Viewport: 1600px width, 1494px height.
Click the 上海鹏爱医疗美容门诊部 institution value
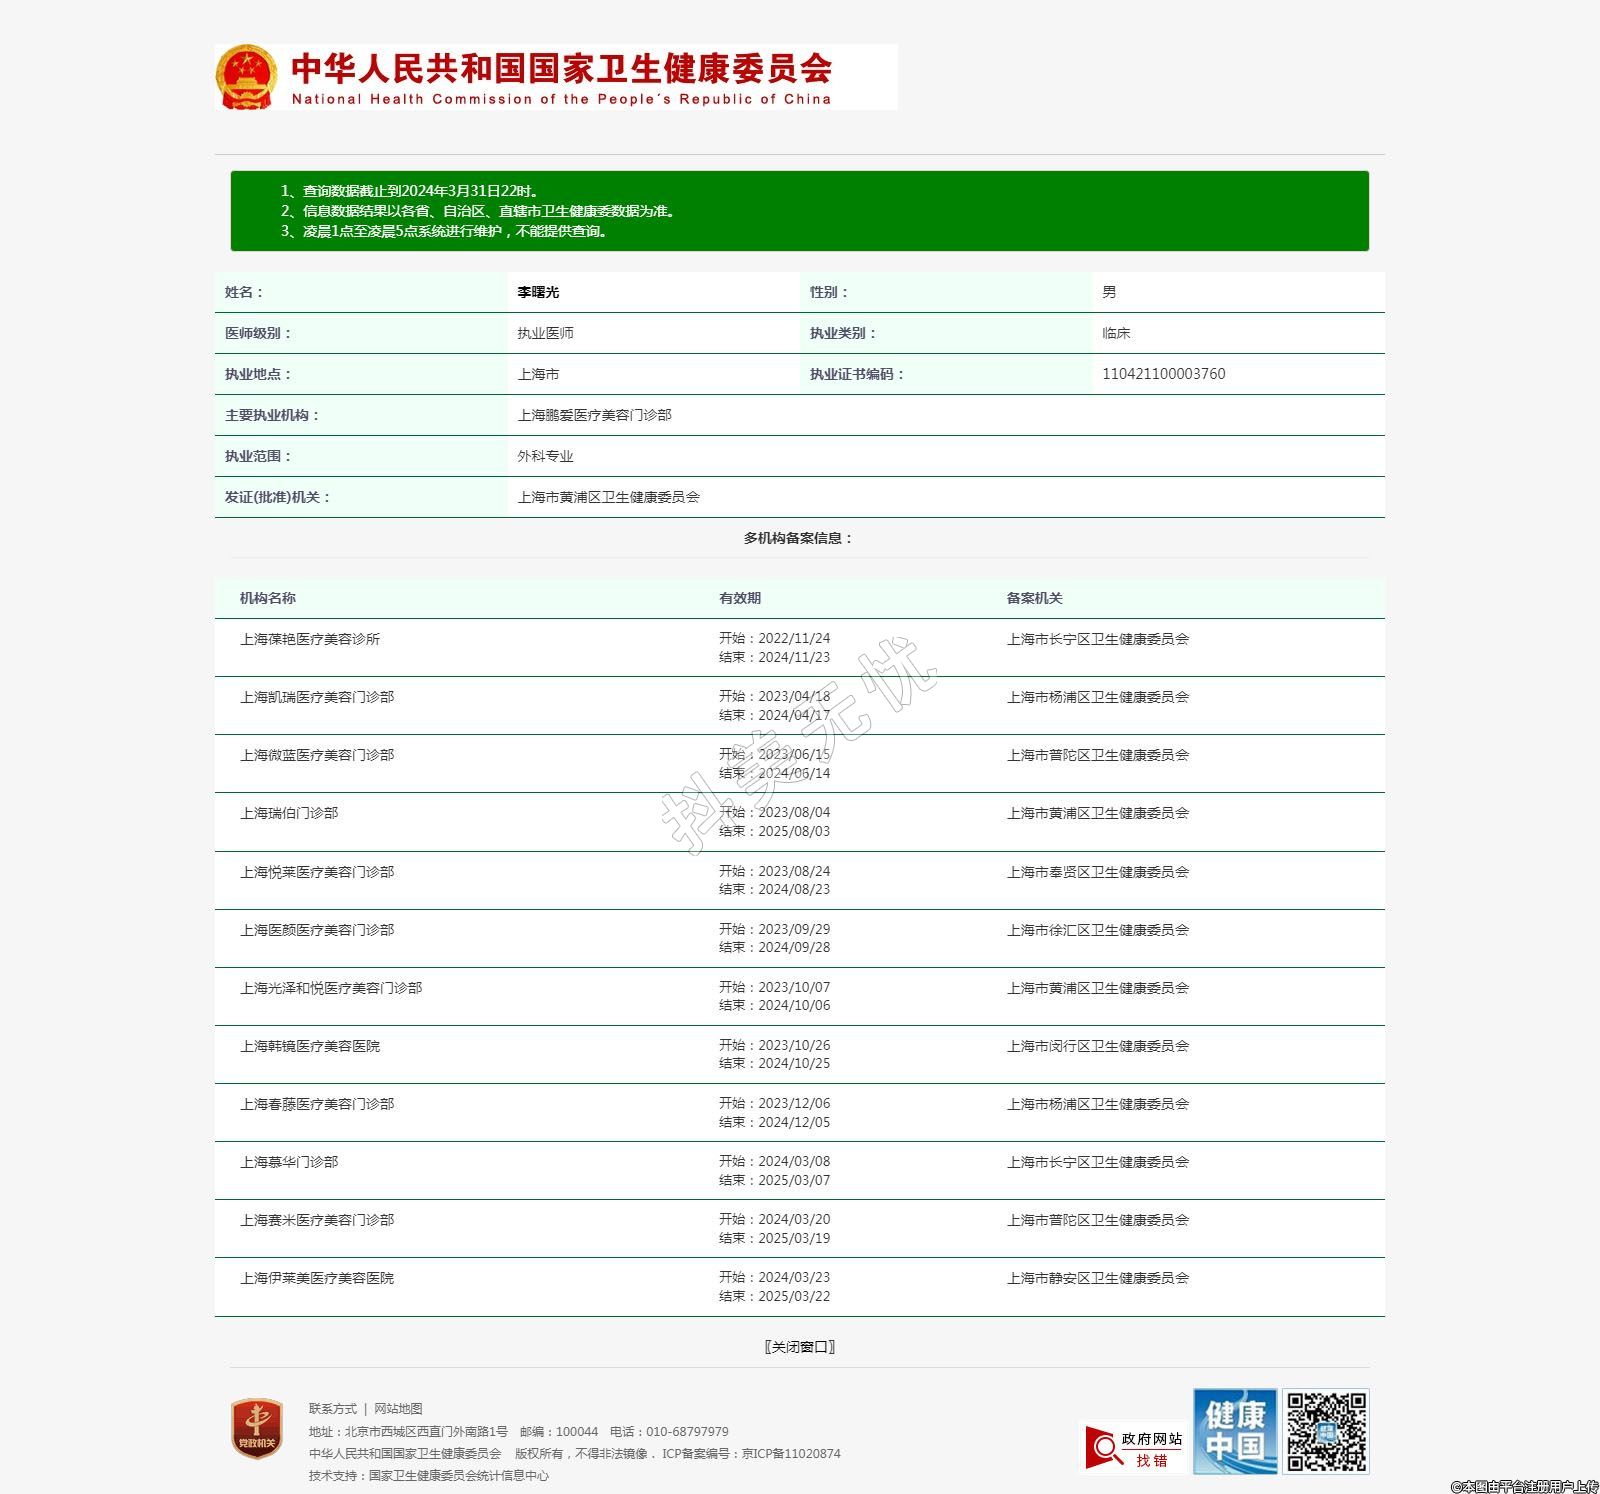[x=594, y=415]
